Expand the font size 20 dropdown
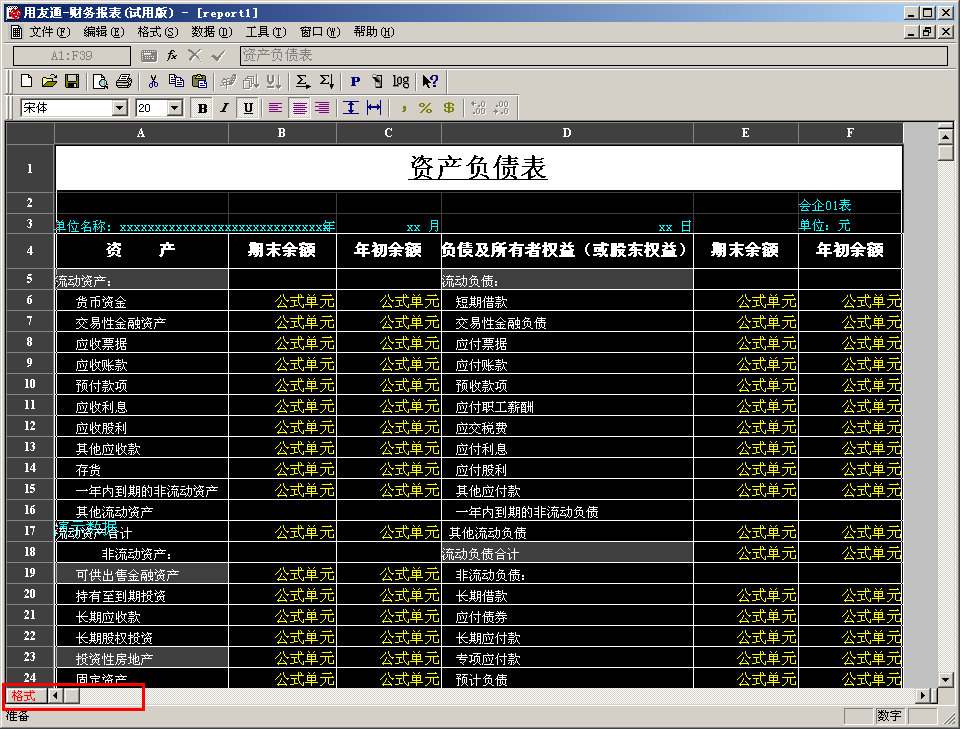Image resolution: width=960 pixels, height=729 pixels. (x=175, y=108)
